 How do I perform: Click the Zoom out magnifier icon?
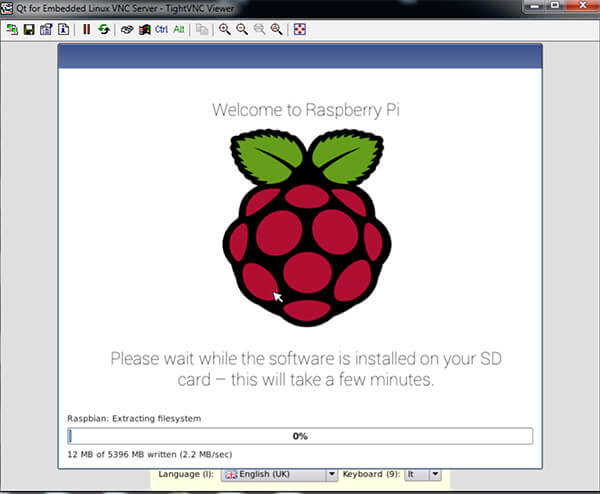[242, 29]
